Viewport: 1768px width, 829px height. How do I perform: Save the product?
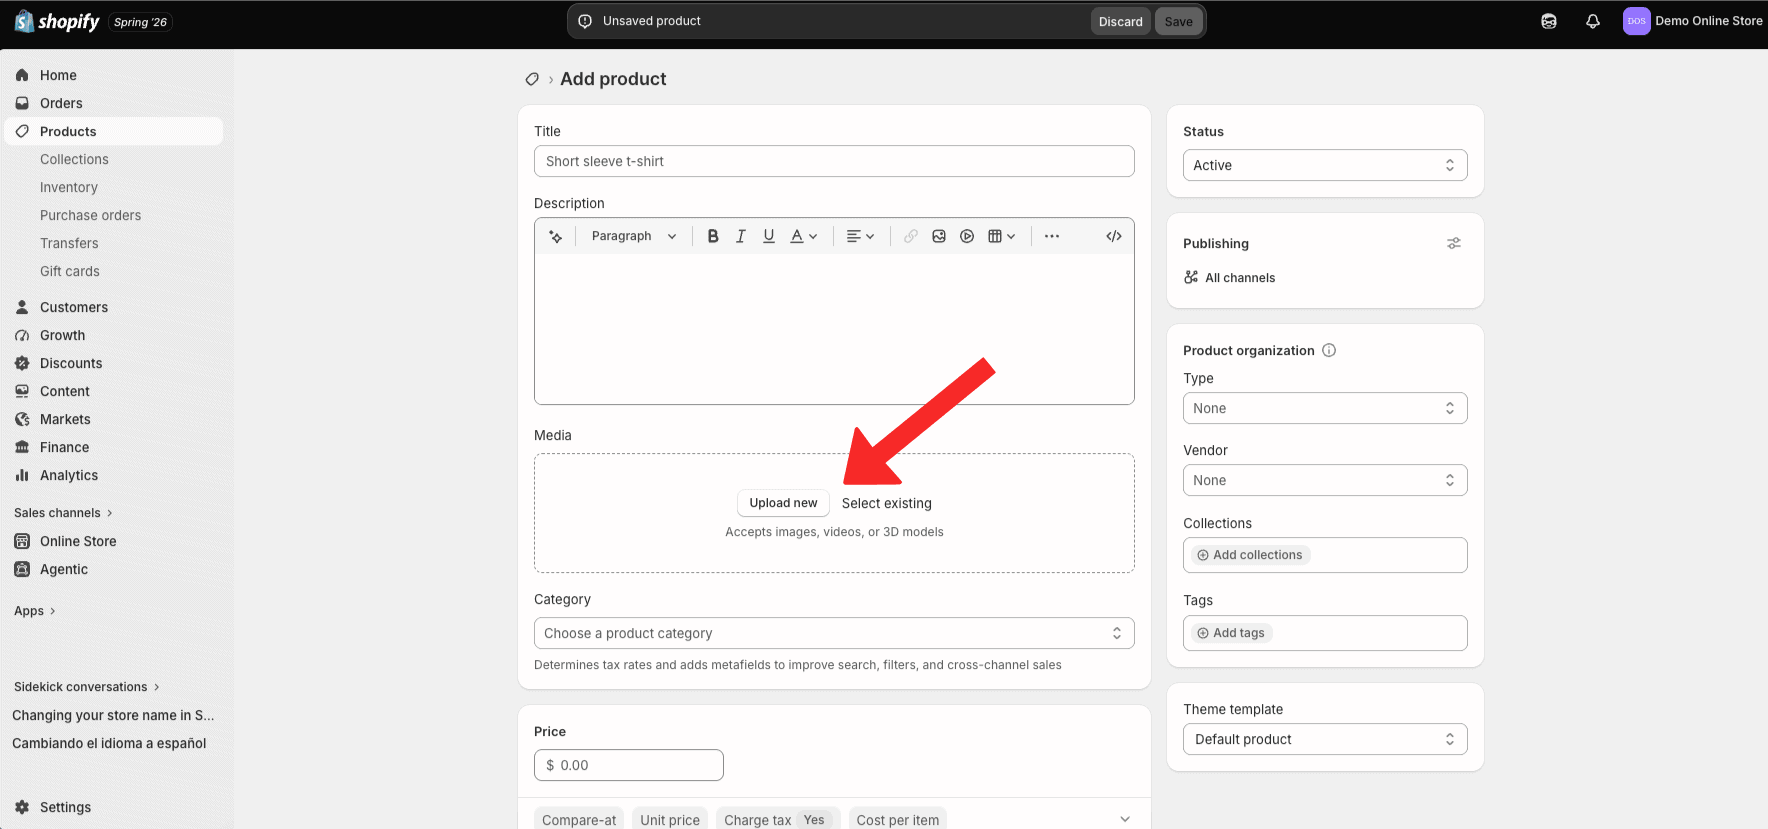point(1178,21)
